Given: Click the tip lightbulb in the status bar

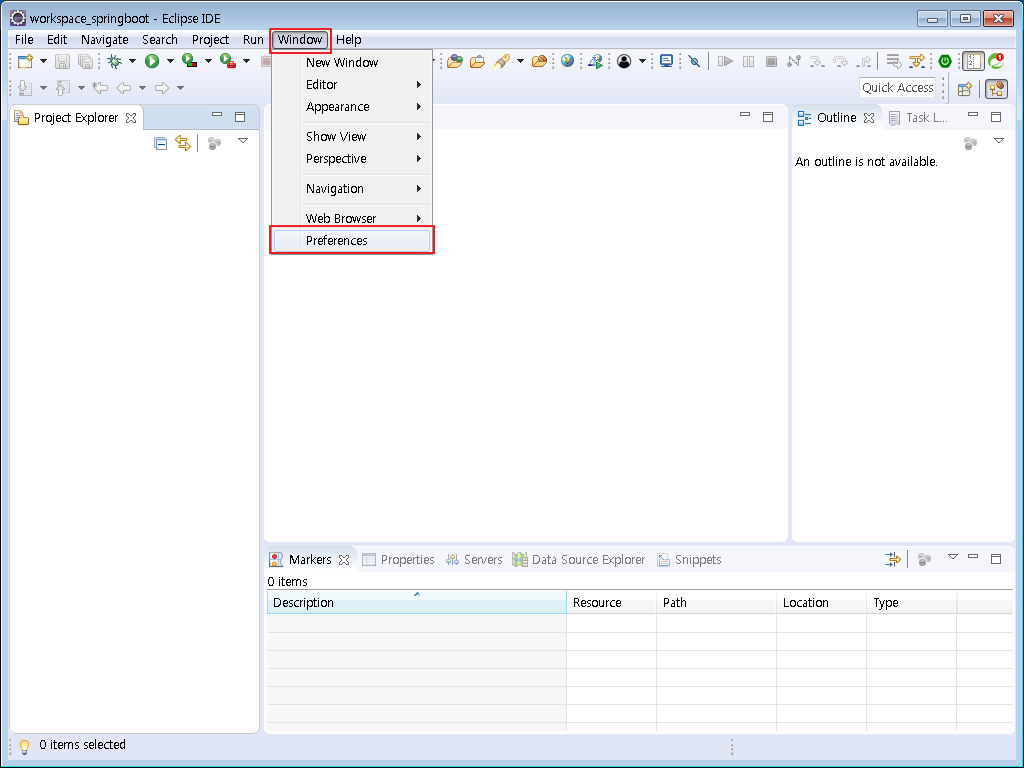Looking at the screenshot, I should coord(24,746).
